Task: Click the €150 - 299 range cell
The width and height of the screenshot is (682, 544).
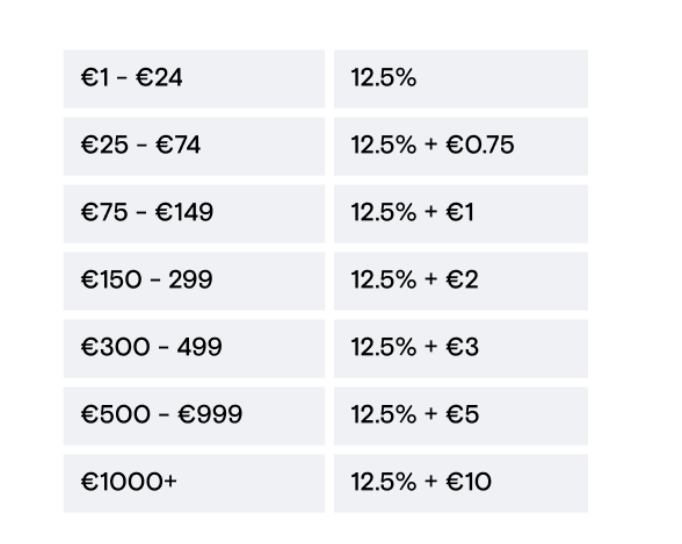Action: click(x=194, y=280)
